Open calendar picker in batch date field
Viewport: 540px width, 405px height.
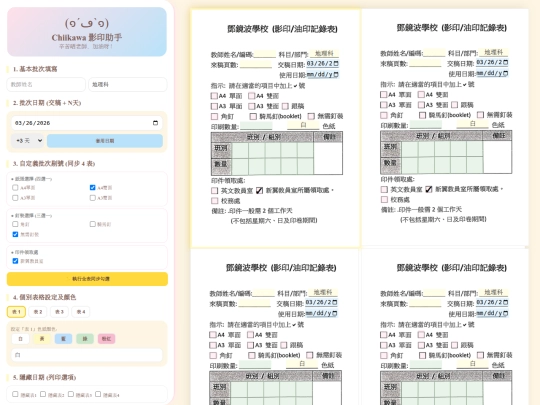click(x=155, y=123)
